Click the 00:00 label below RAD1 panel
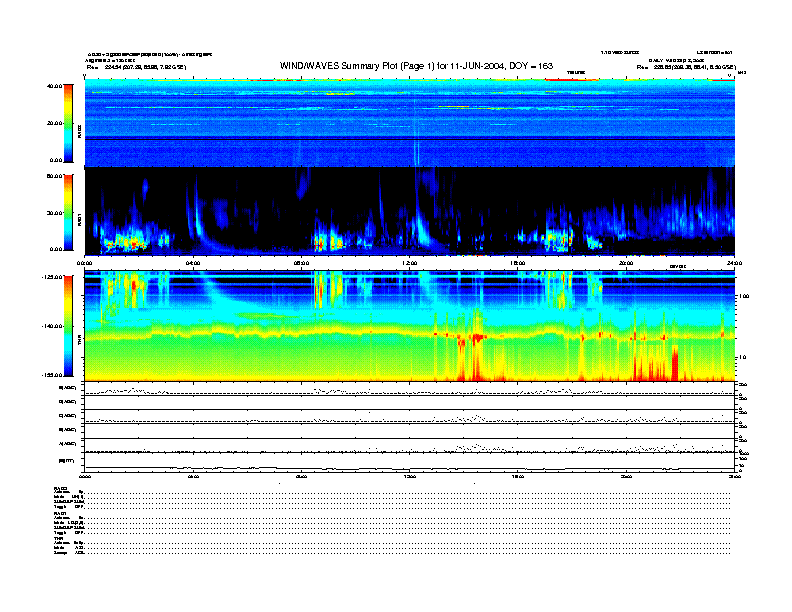792x612 pixels. [x=86, y=262]
